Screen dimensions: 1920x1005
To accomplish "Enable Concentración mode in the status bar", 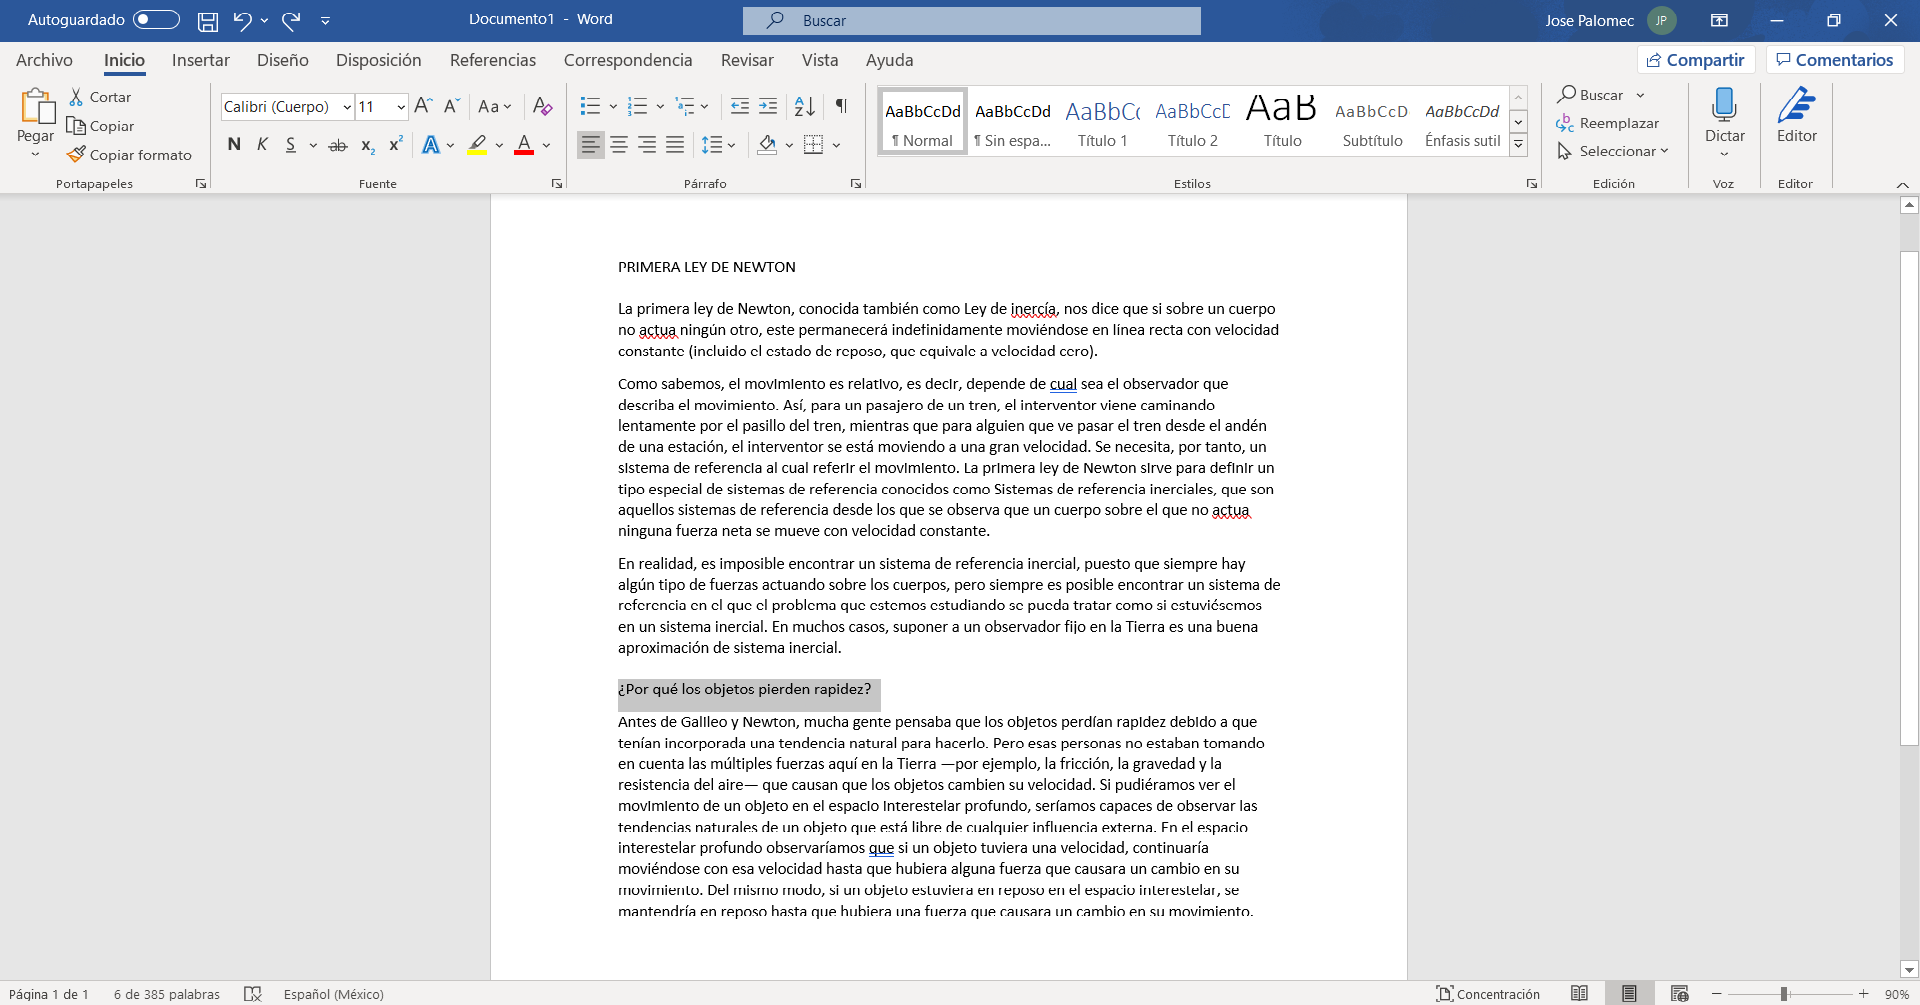I will [1488, 994].
